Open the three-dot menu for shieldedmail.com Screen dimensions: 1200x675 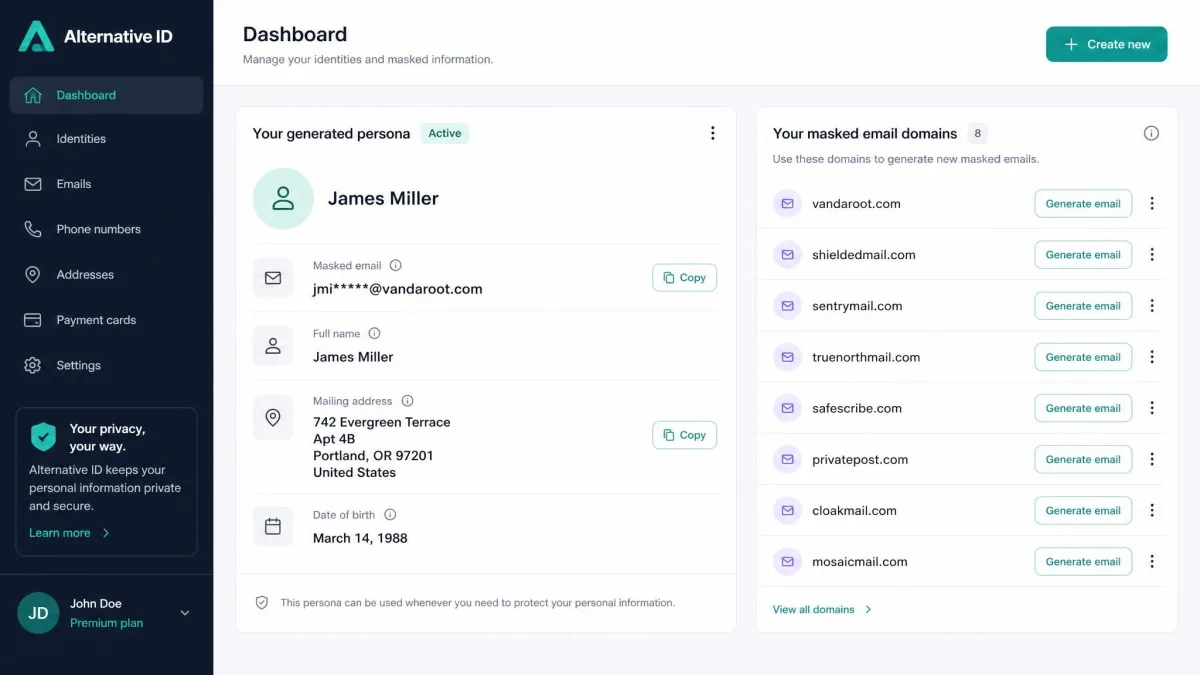tap(1152, 254)
